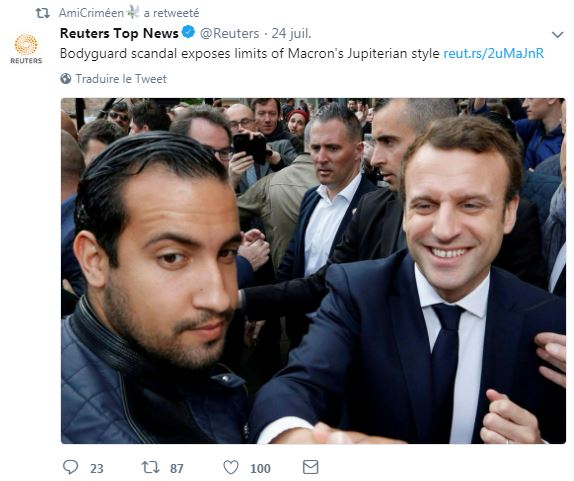Click the reply speech bubble icon
This screenshot has width=574, height=481.
pos(70,467)
